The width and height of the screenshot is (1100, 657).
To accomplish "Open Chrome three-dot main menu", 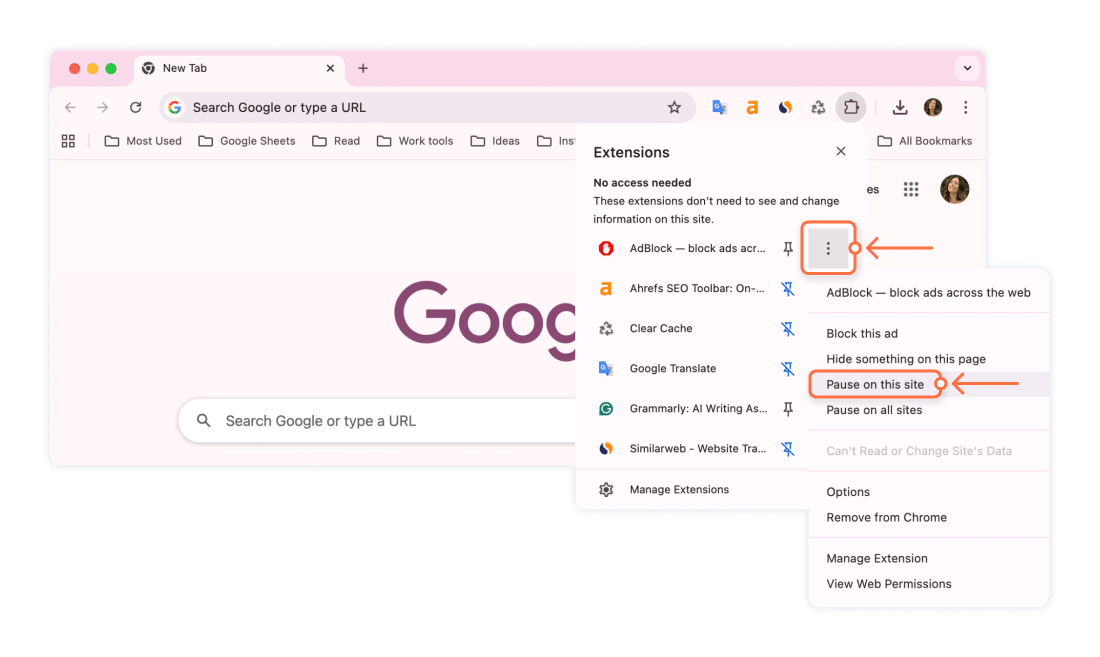I will click(965, 107).
